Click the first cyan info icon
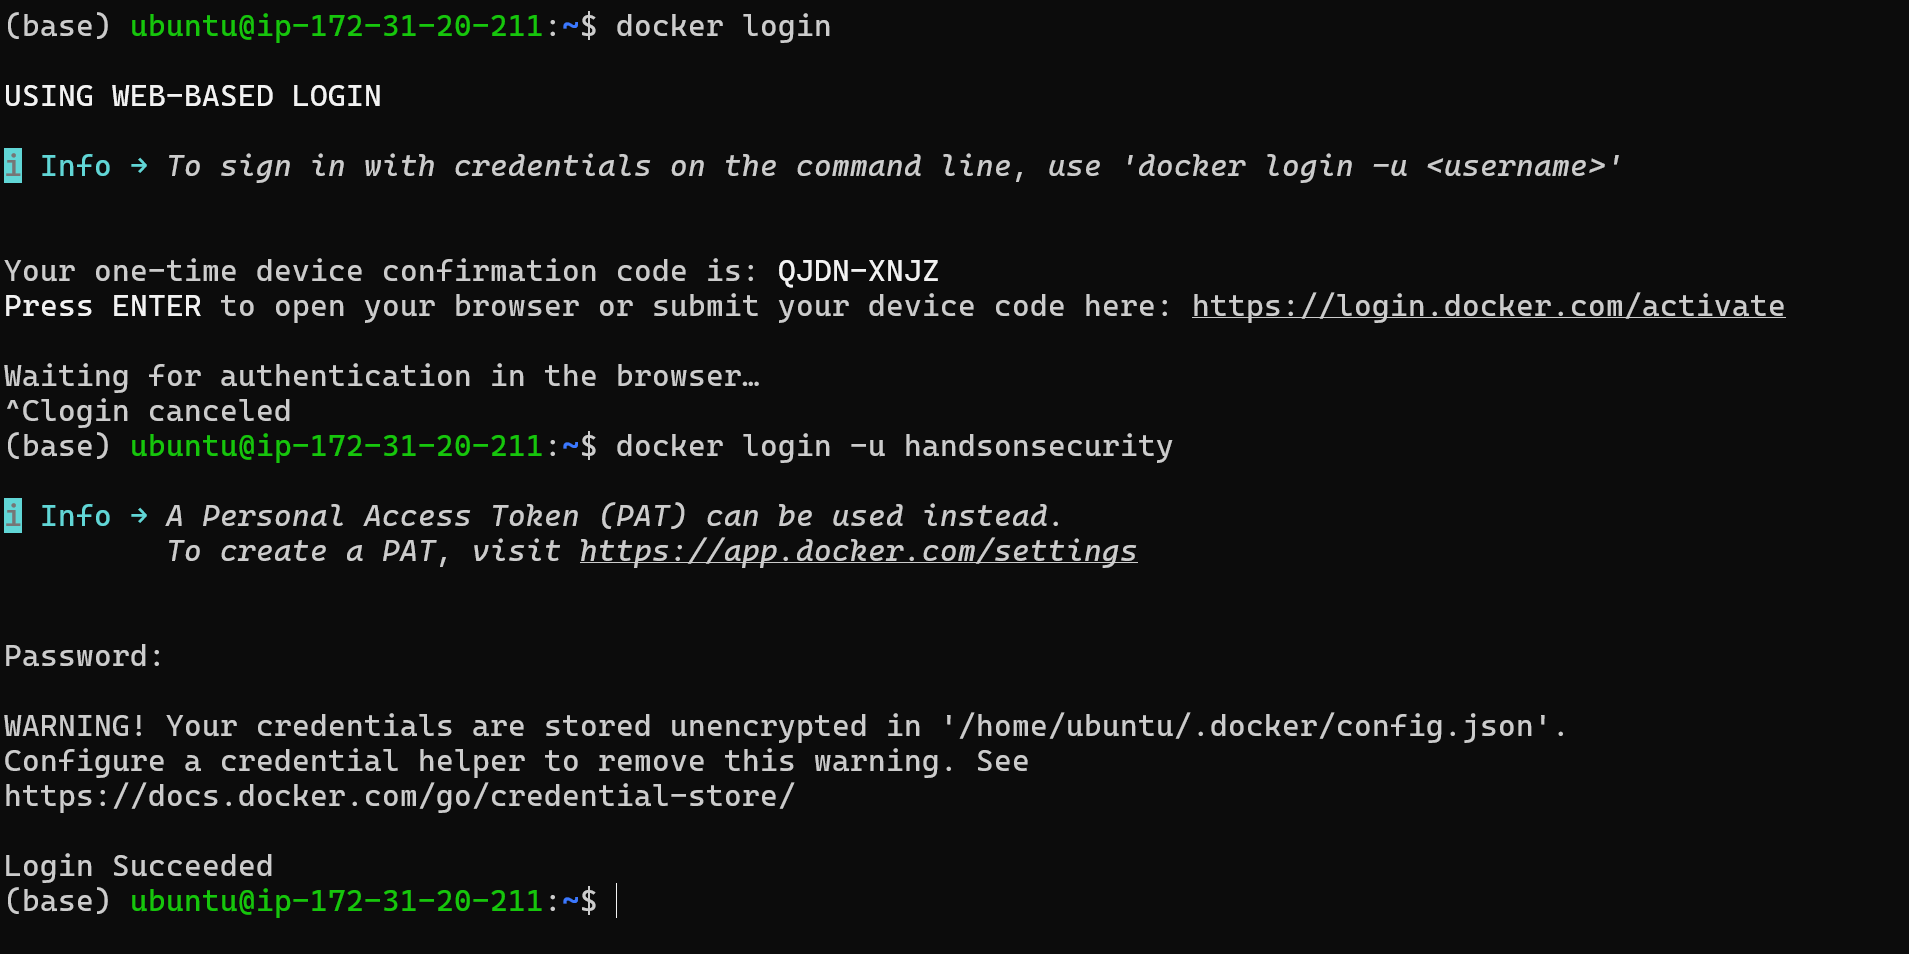The height and width of the screenshot is (954, 1909). 13,166
